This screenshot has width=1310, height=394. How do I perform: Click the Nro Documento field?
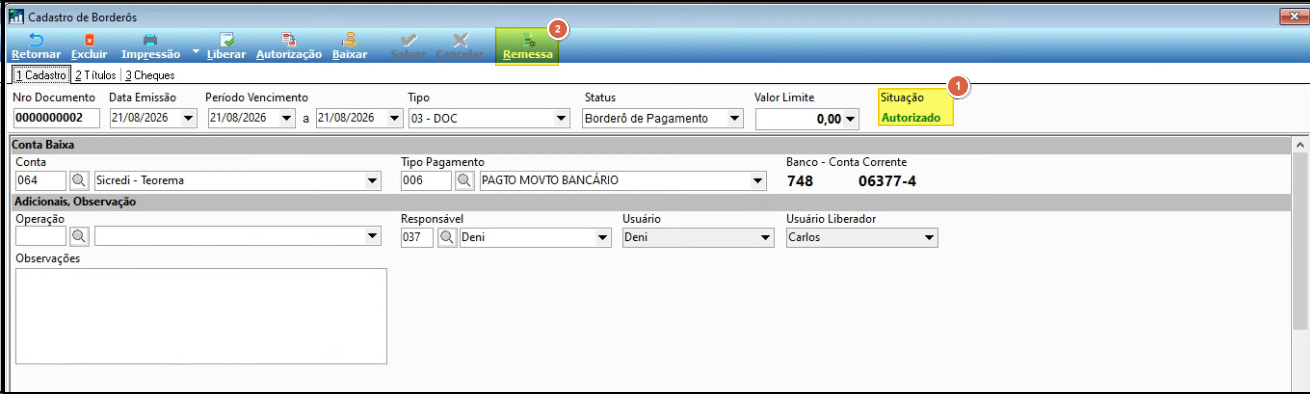[56, 118]
